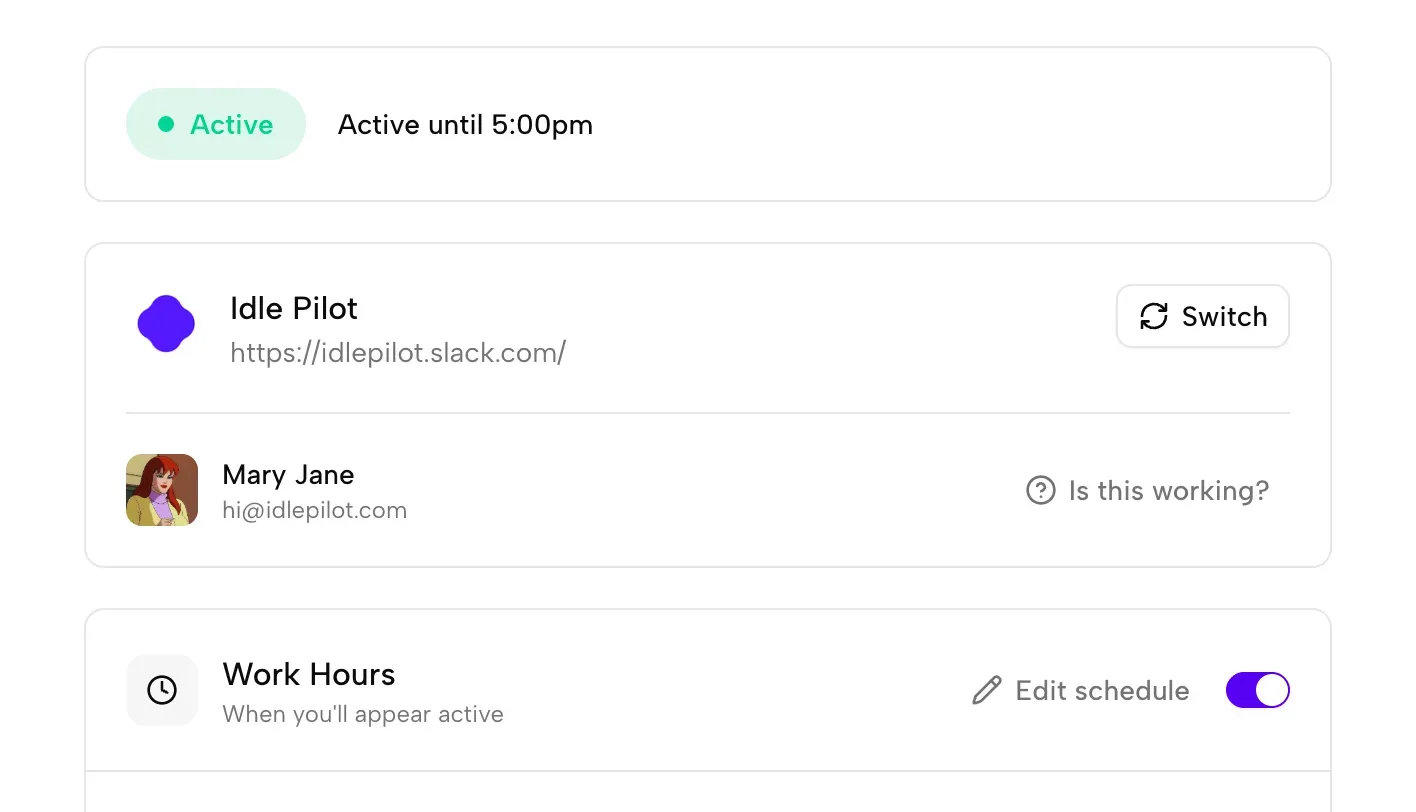Click the refresh icon on the Switch button
Viewport: 1416px width, 812px height.
pyautogui.click(x=1153, y=316)
